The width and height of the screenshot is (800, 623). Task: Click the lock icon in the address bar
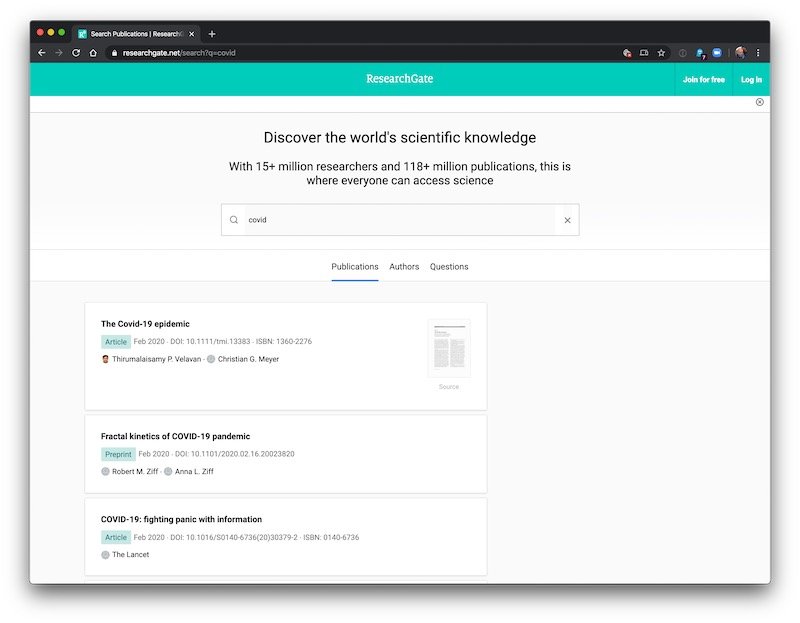point(114,53)
